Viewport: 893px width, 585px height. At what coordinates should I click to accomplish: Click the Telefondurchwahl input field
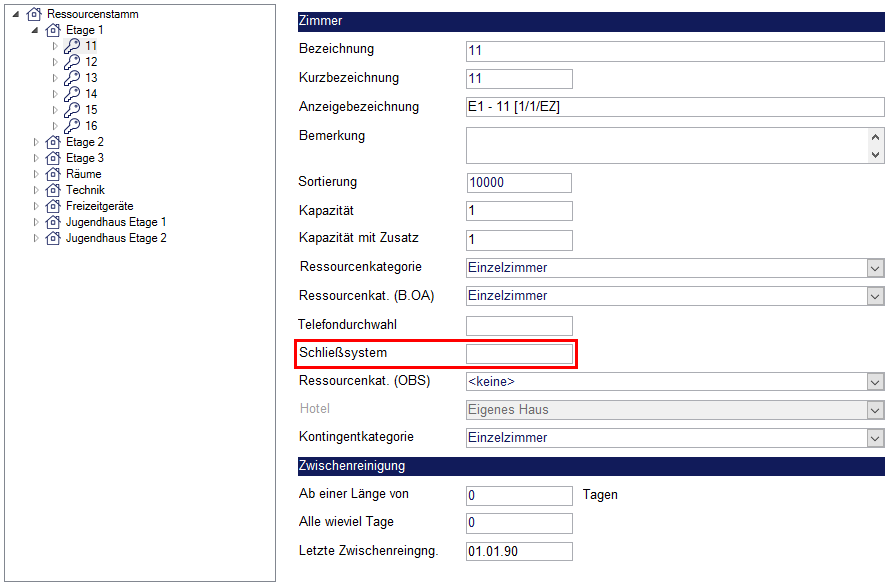pyautogui.click(x=519, y=326)
